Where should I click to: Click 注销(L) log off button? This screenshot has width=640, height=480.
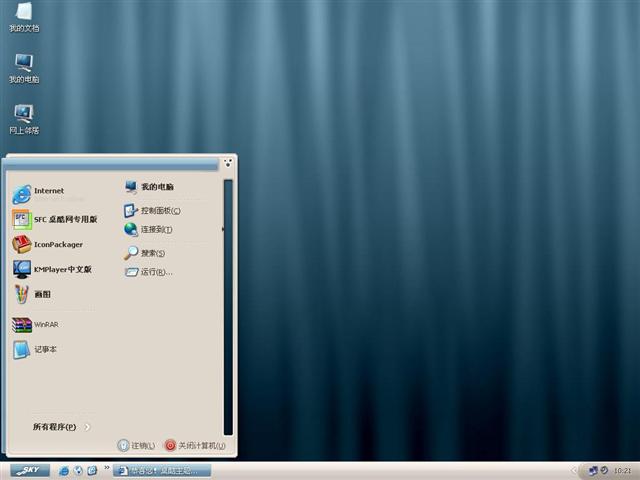tap(136, 445)
